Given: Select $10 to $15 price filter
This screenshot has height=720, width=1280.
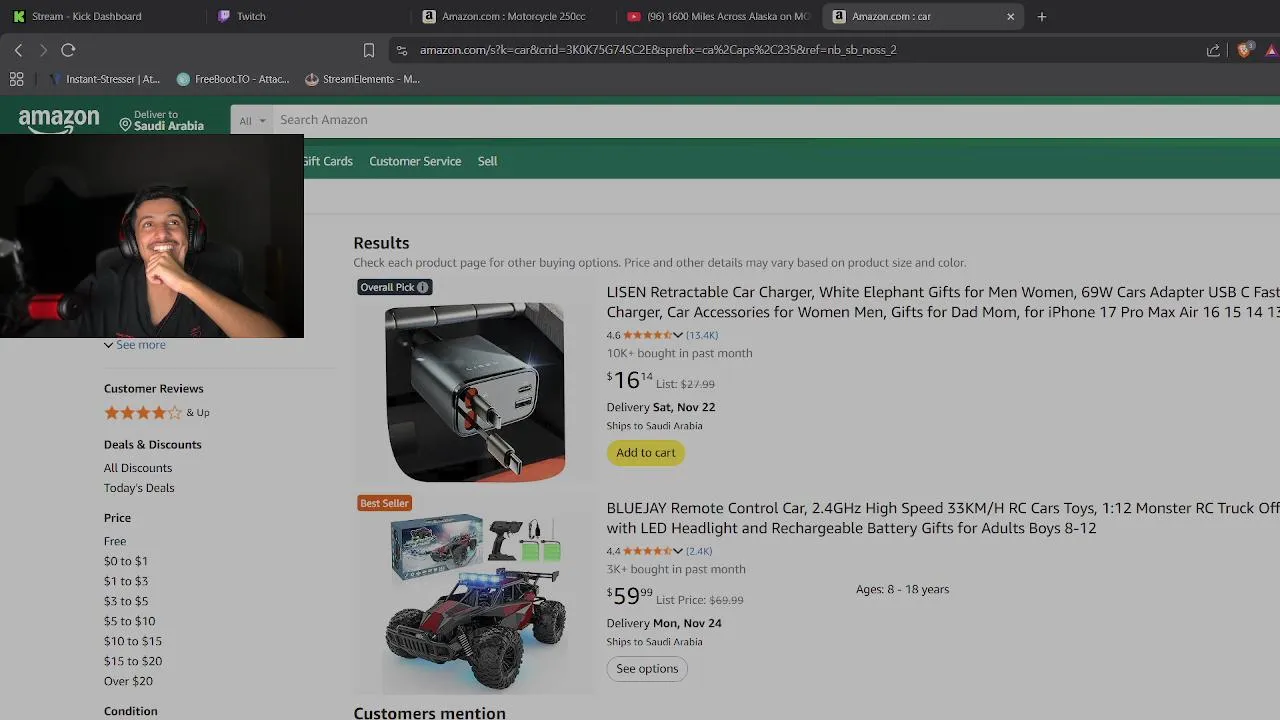Looking at the screenshot, I should coord(133,641).
